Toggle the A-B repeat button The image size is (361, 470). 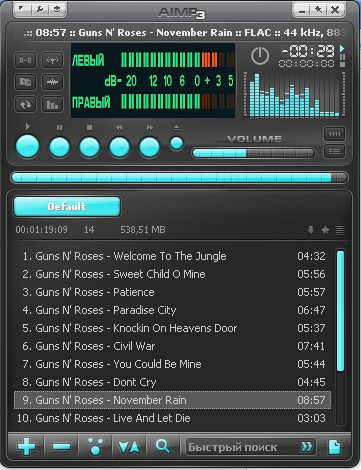click(26, 60)
